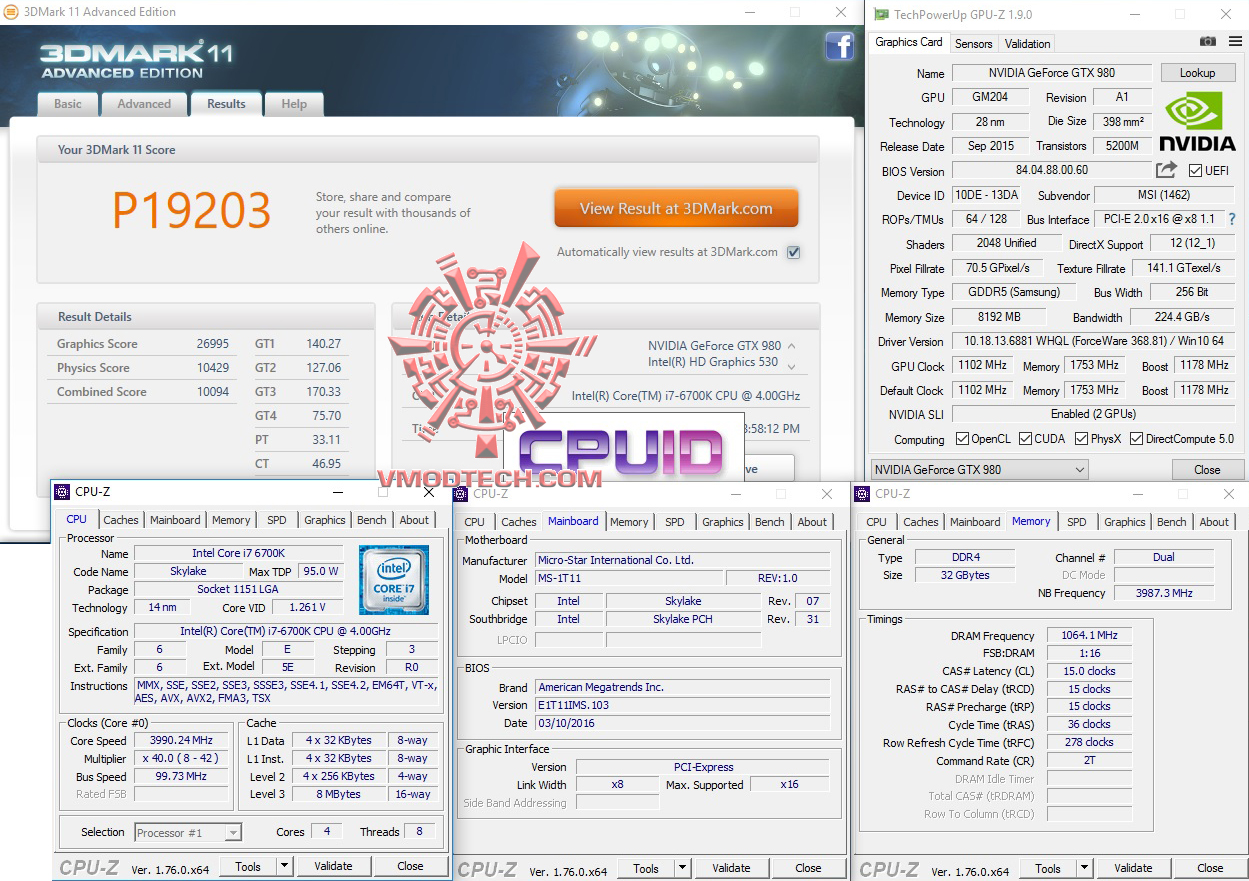Toggle the PhysX computing checkbox
1249x881 pixels.
click(x=1082, y=439)
